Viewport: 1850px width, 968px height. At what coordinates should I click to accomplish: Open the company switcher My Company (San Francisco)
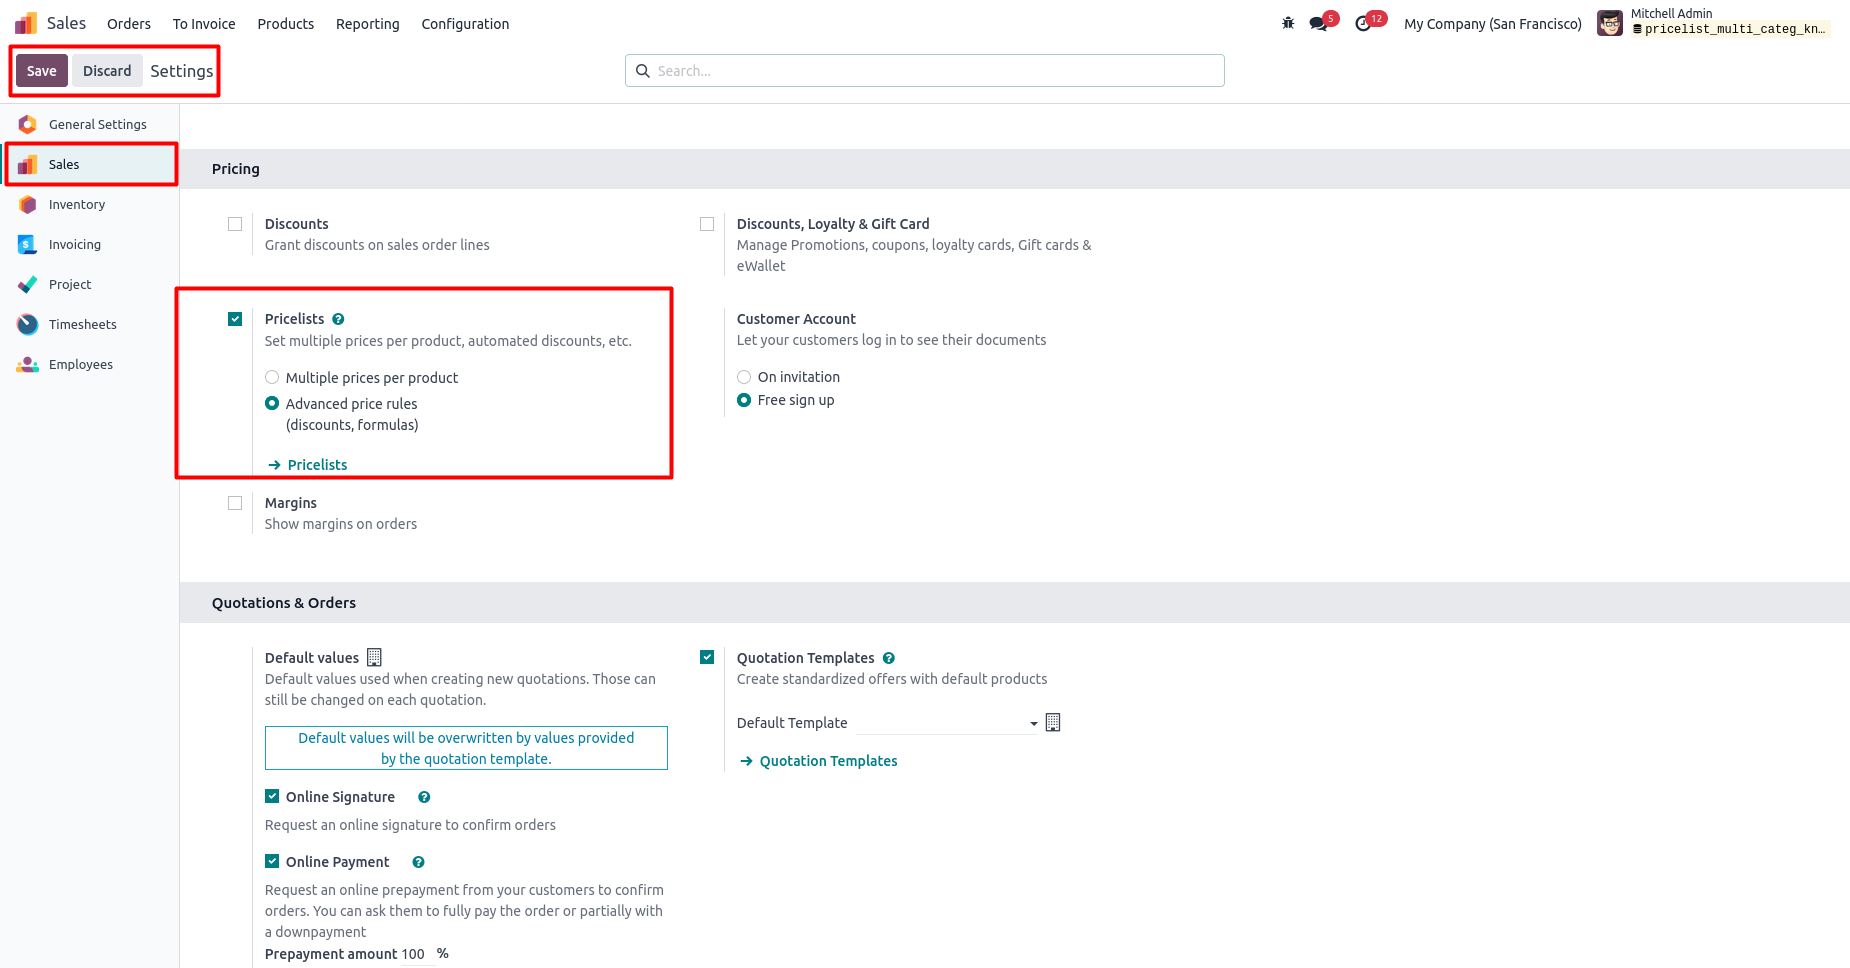click(x=1492, y=24)
